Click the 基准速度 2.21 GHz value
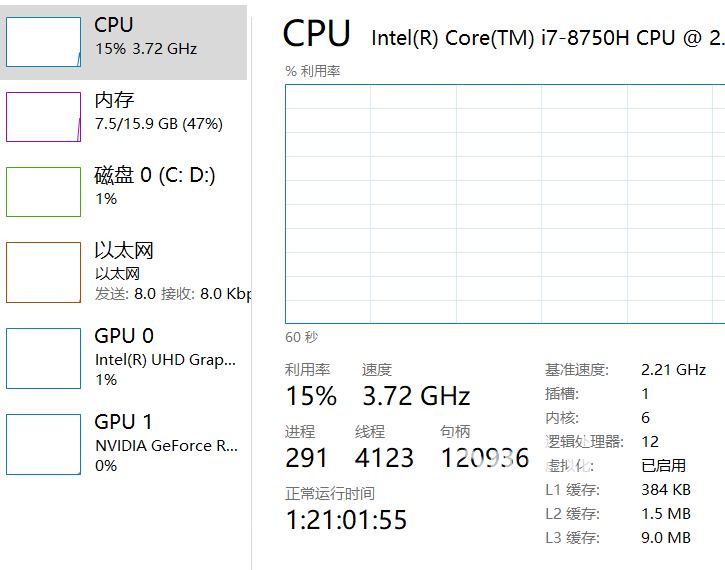 (x=673, y=370)
